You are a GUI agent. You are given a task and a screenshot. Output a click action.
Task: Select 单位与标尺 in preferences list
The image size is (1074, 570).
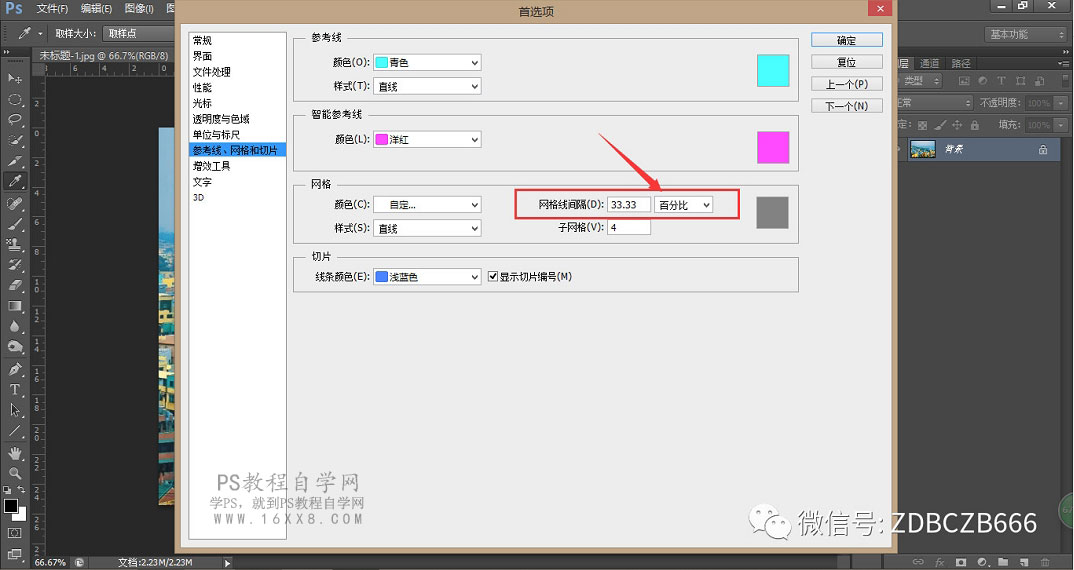coord(216,134)
